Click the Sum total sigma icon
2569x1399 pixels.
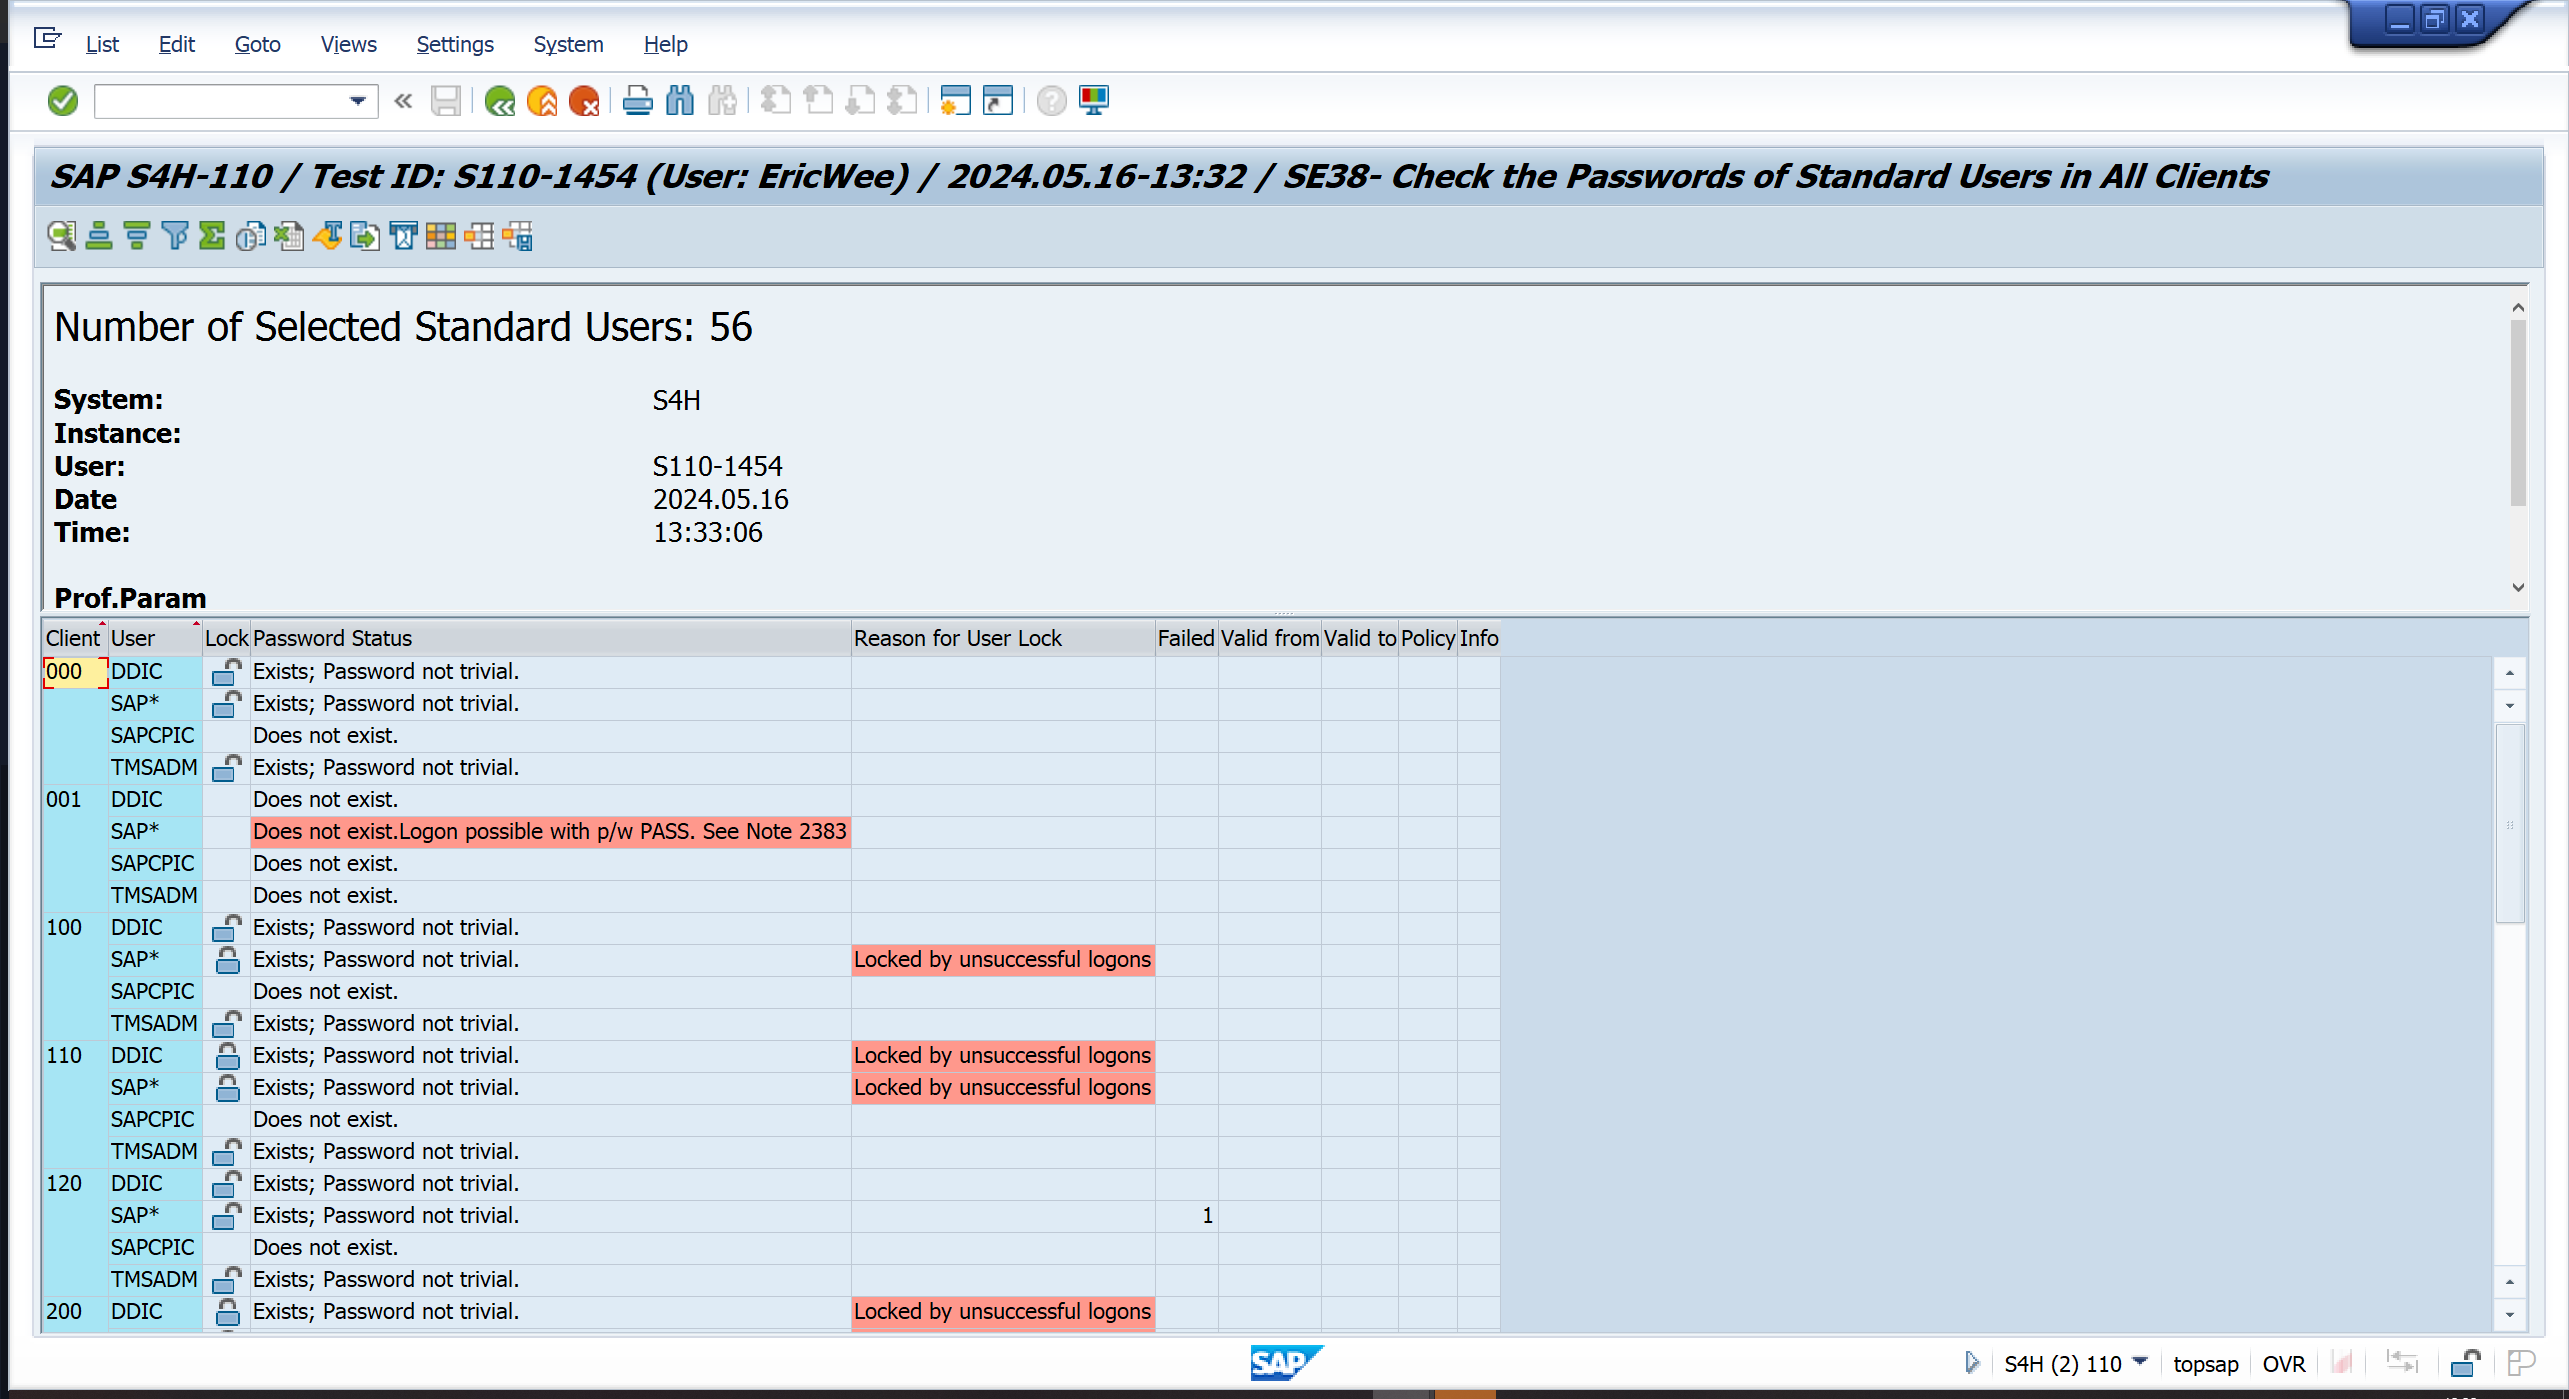click(x=212, y=237)
